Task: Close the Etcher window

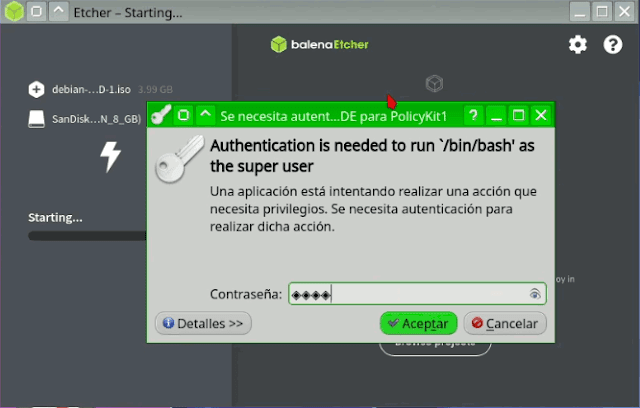Action: (624, 11)
